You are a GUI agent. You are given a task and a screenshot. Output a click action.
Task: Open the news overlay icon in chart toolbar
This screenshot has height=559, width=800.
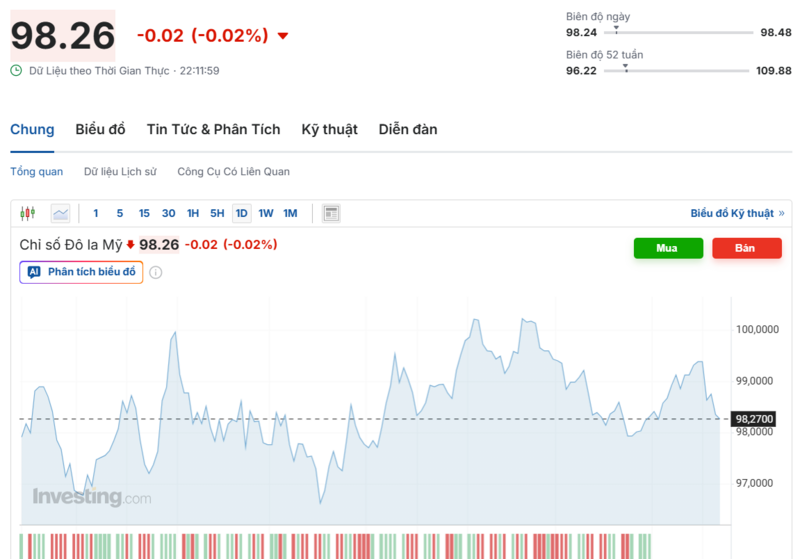coord(332,213)
